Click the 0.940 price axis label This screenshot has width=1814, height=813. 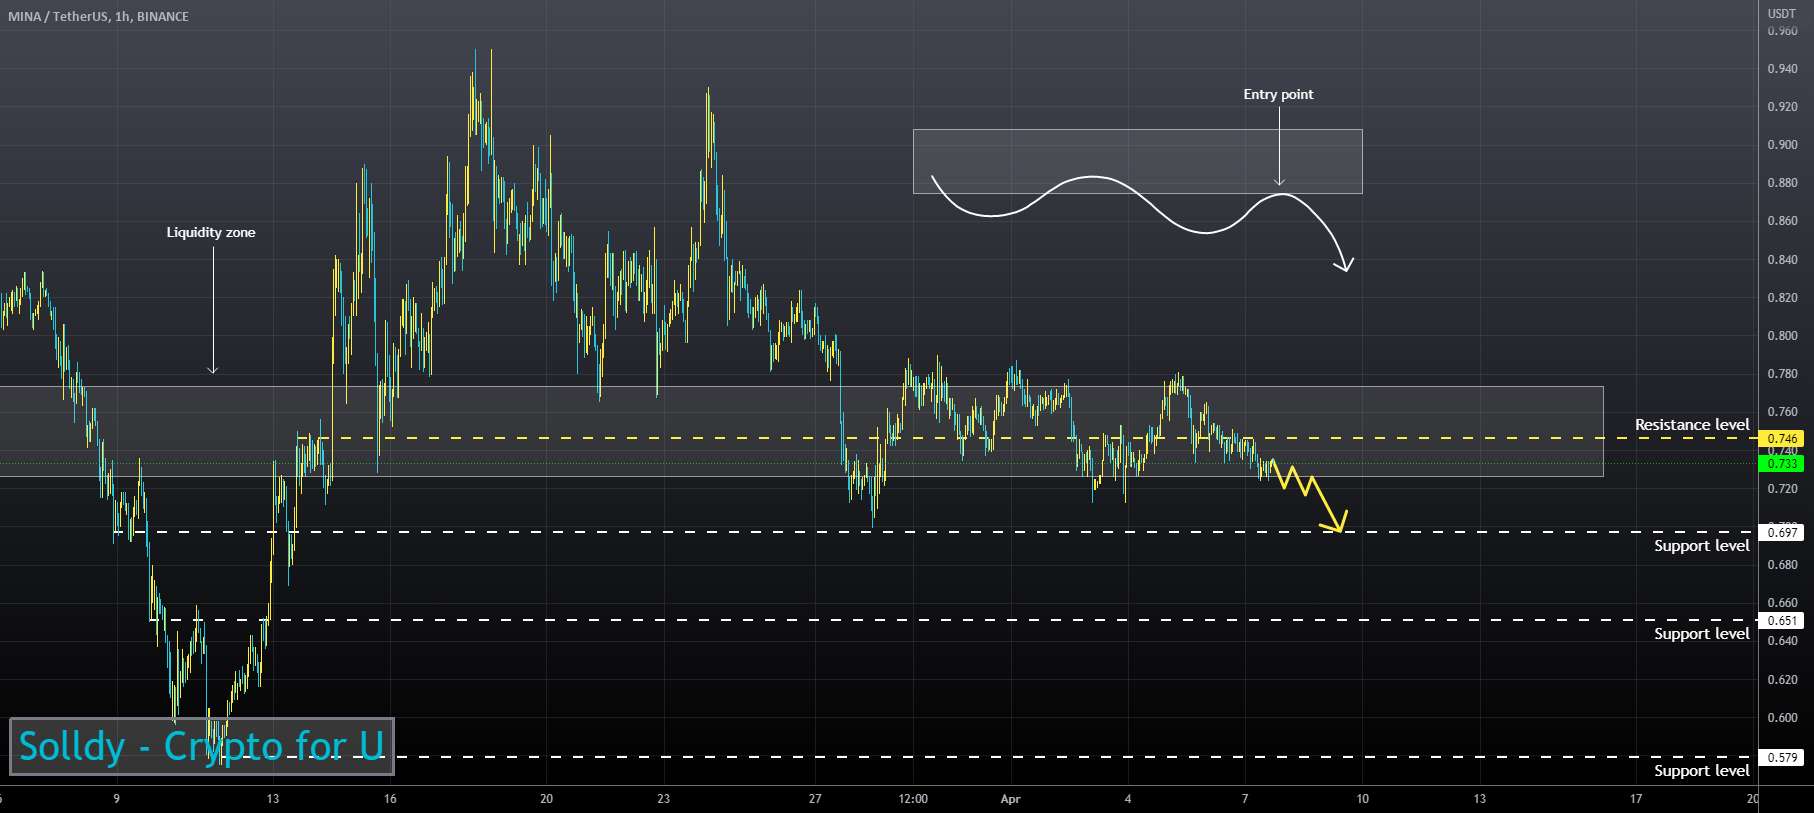(x=1782, y=69)
